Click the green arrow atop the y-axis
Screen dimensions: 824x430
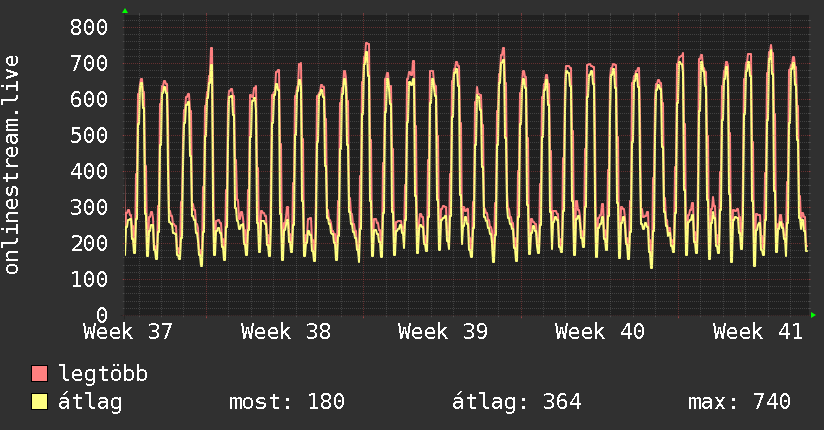click(125, 11)
